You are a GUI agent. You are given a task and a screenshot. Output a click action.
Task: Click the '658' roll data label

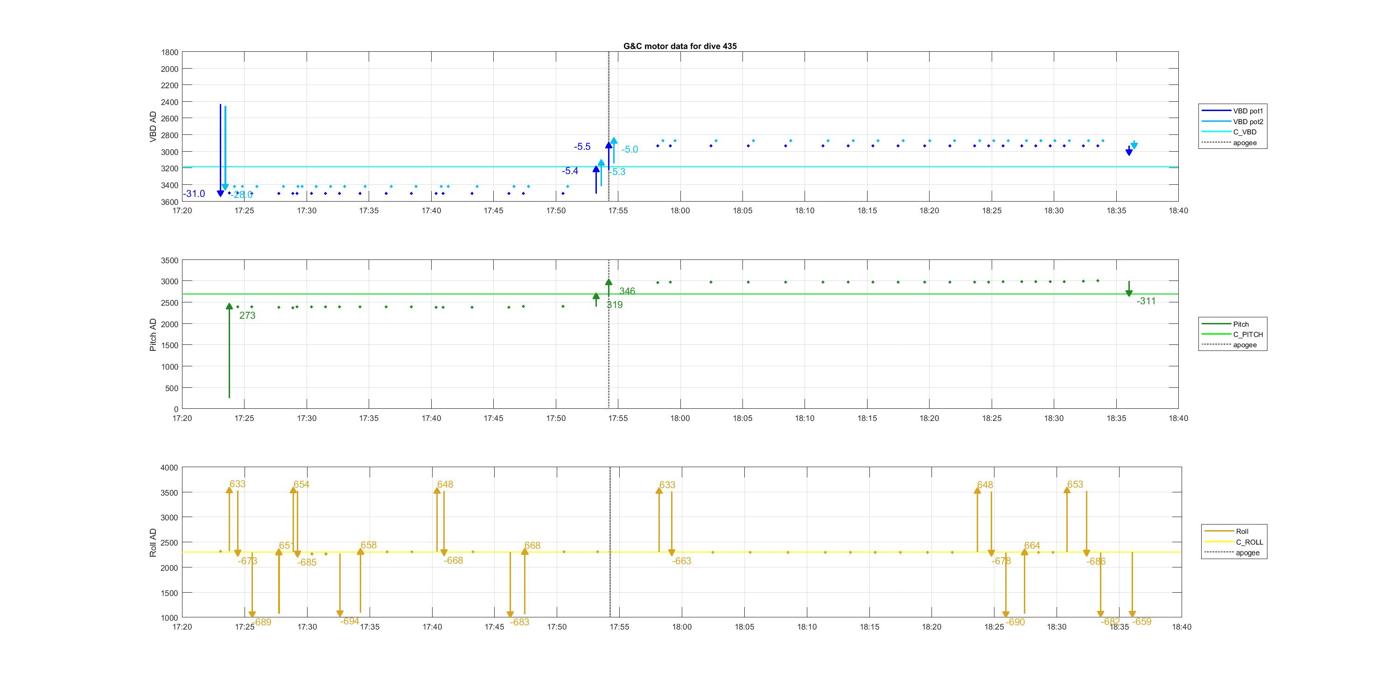tap(369, 546)
